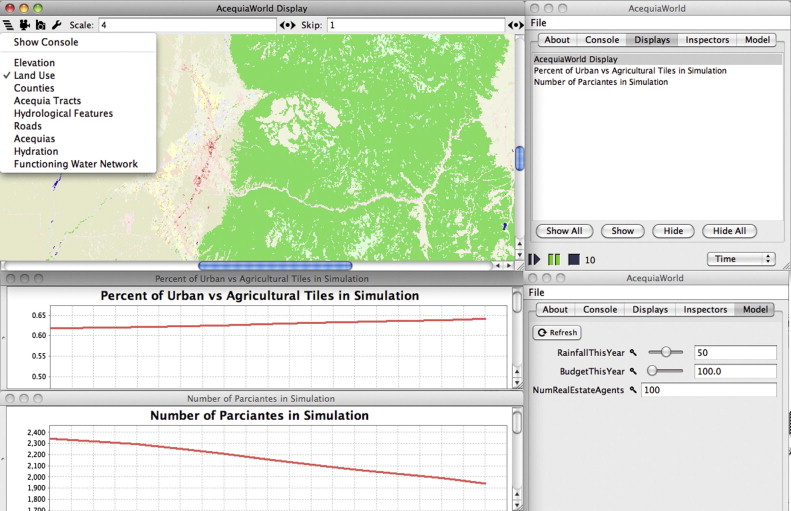Click the map horizontal scrollbar thumb
Image resolution: width=791 pixels, height=511 pixels.
point(275,265)
